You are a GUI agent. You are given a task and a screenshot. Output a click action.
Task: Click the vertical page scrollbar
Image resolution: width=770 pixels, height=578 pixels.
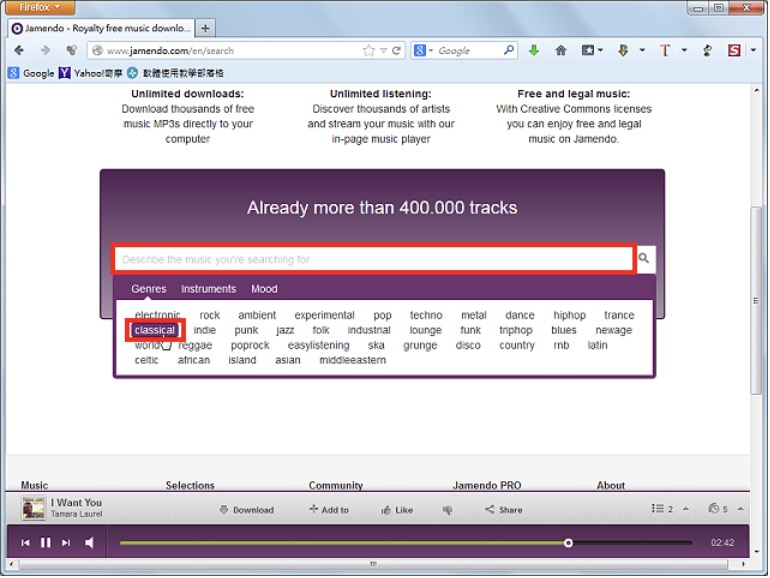point(756,300)
